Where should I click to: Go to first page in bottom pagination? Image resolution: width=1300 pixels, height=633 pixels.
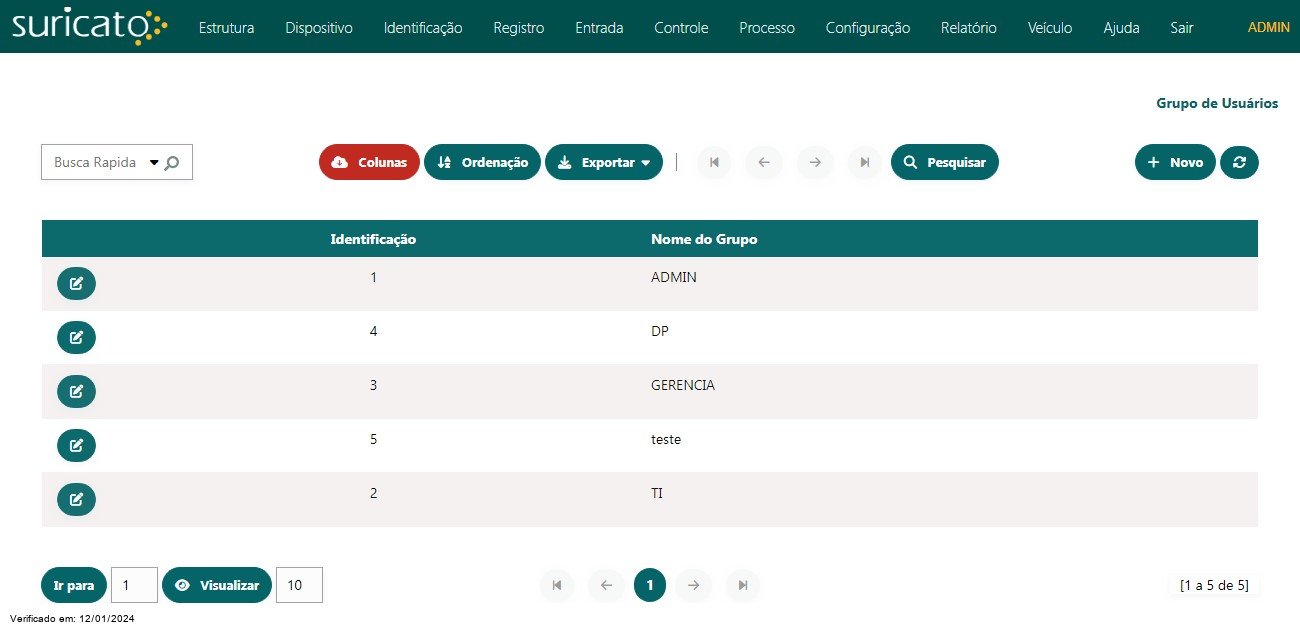pos(557,585)
